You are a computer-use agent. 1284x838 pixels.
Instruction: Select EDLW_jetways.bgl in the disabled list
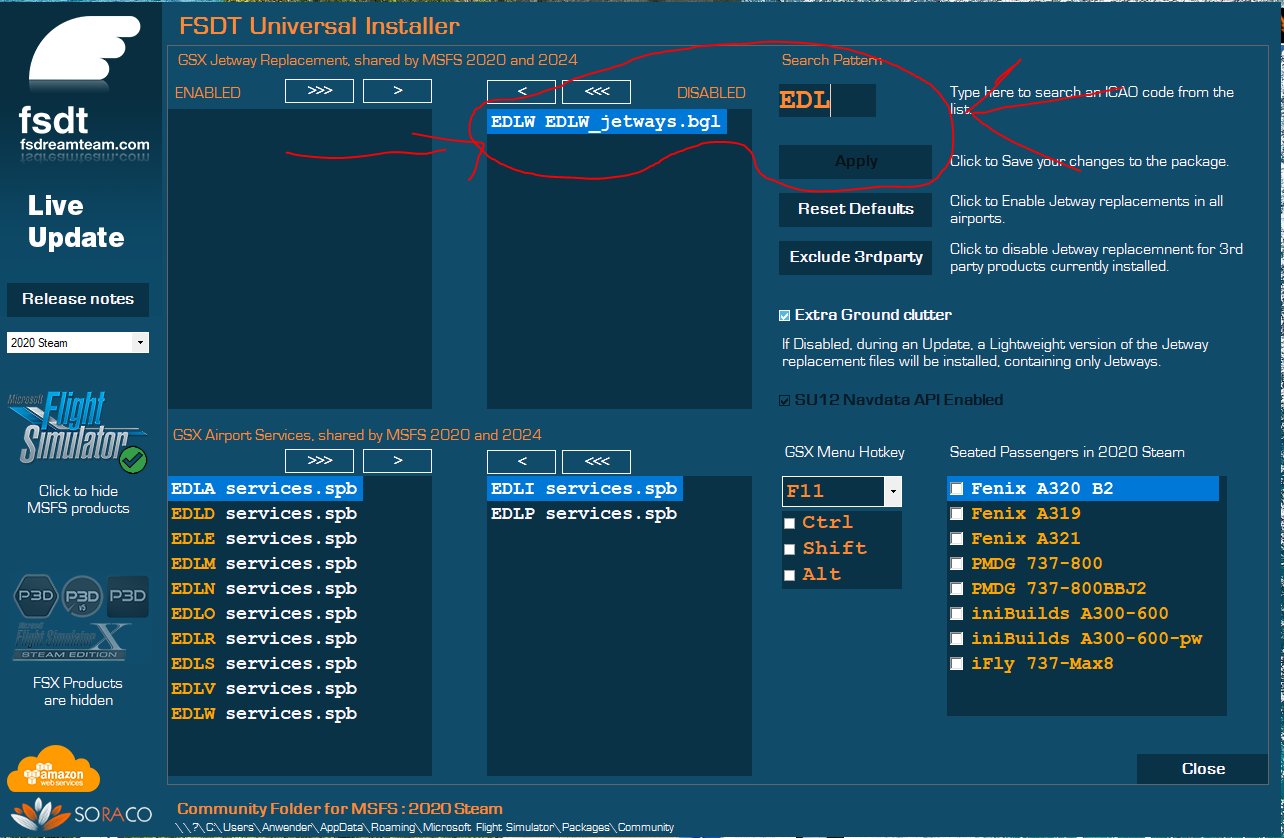coord(605,122)
